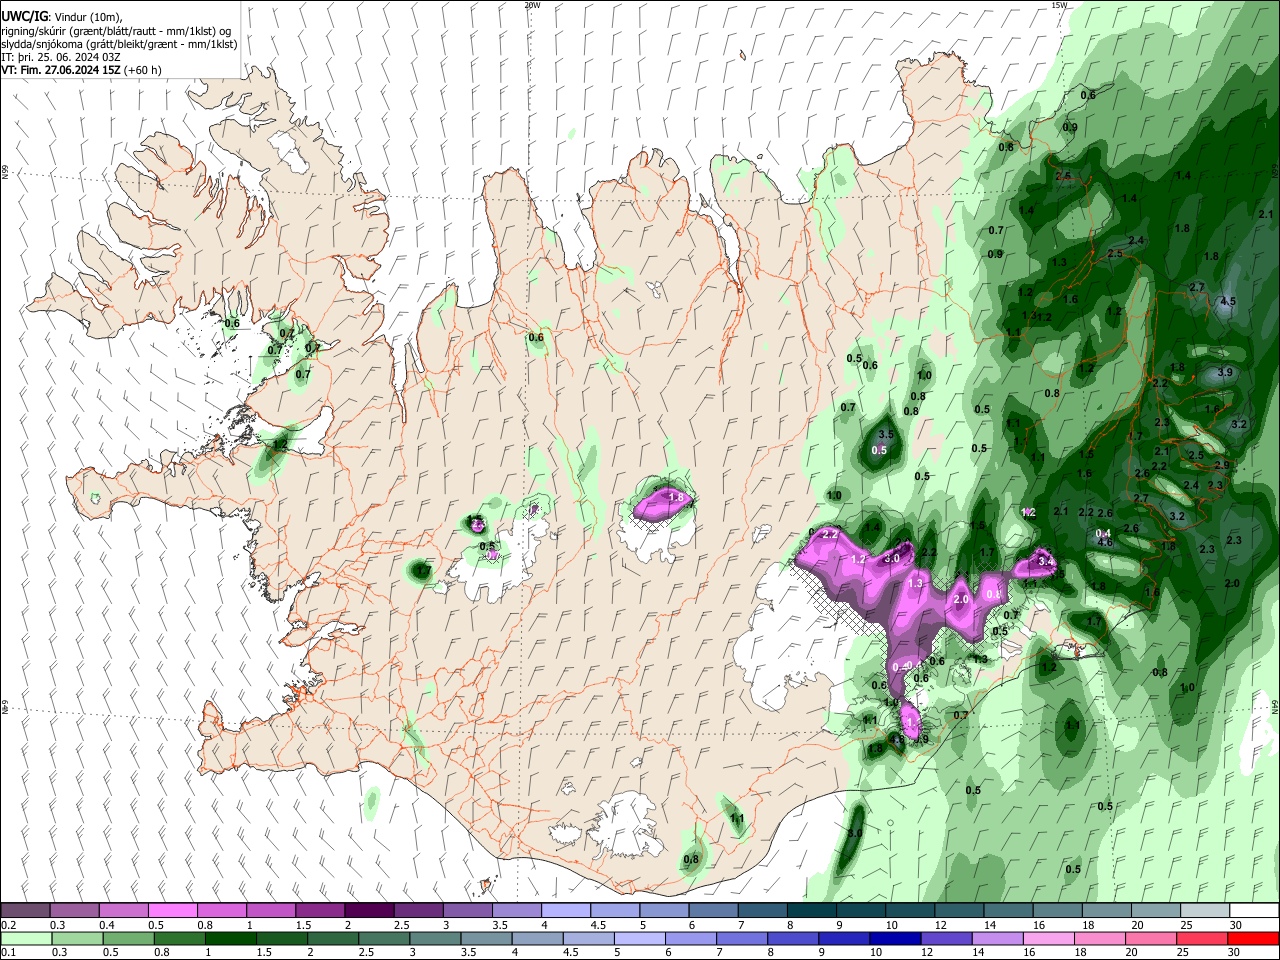Click the map value "2.2" on pink area

(829, 534)
